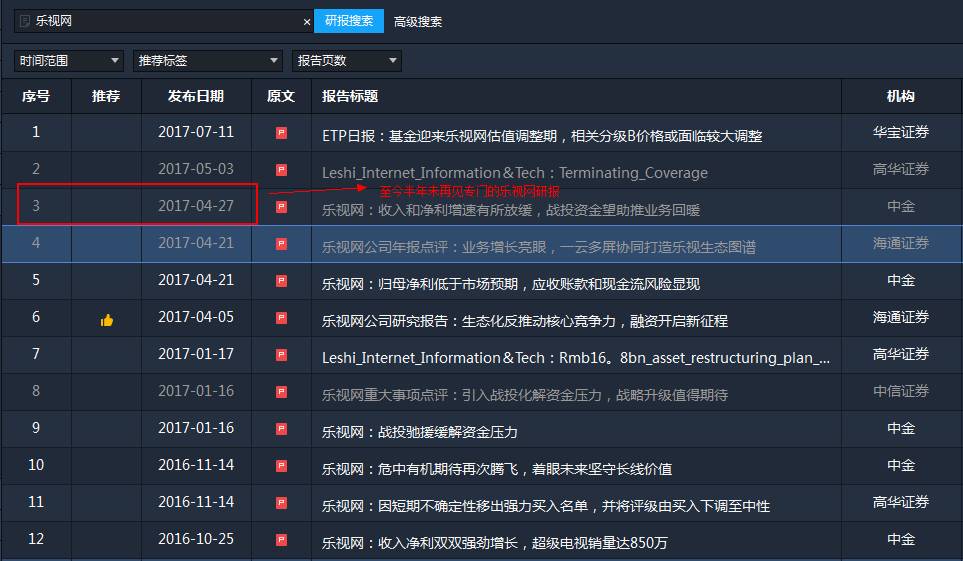The height and width of the screenshot is (561, 963).
Task: Open report 乐视网重大事项点评：引入战投化解资金压力
Action: point(525,394)
